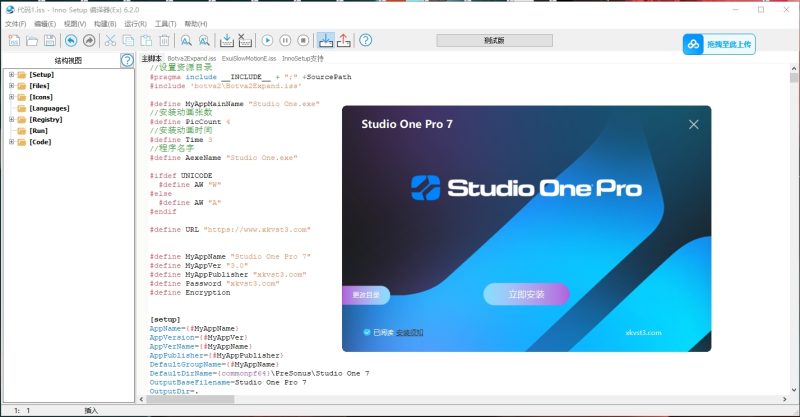Open help via toolbar question mark icon

click(365, 40)
